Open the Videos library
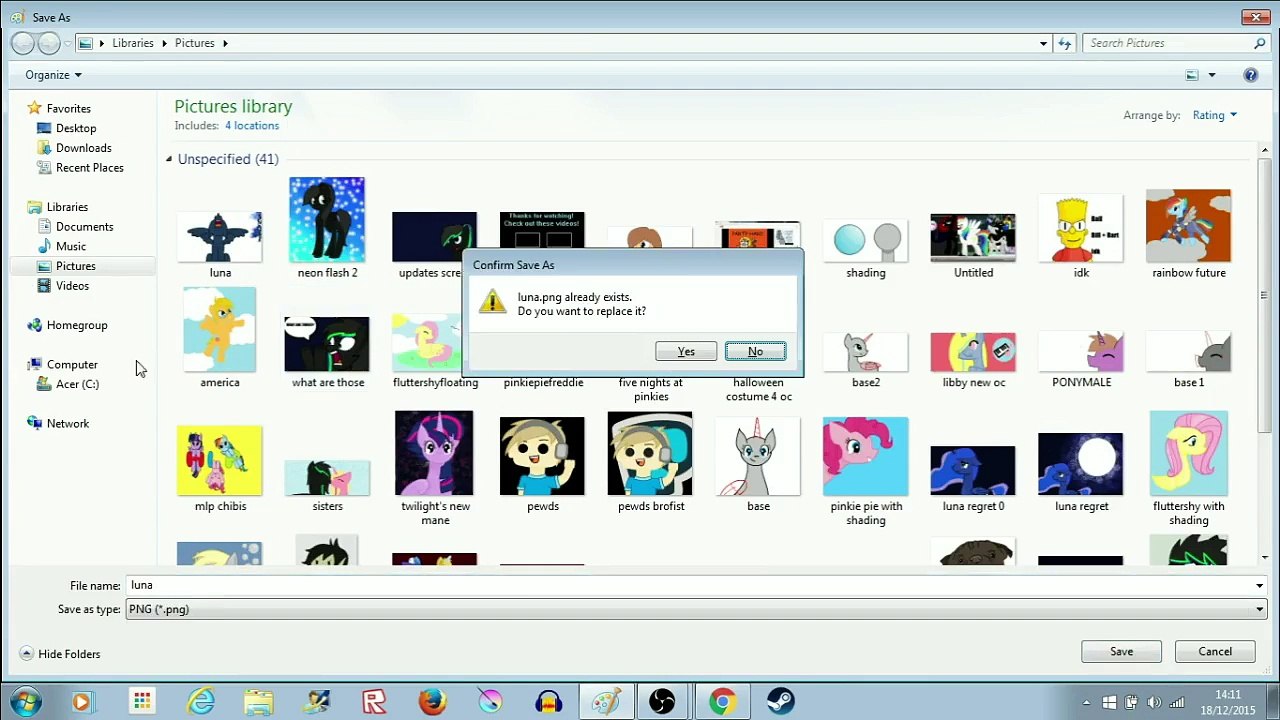The image size is (1280, 720). tap(63, 286)
